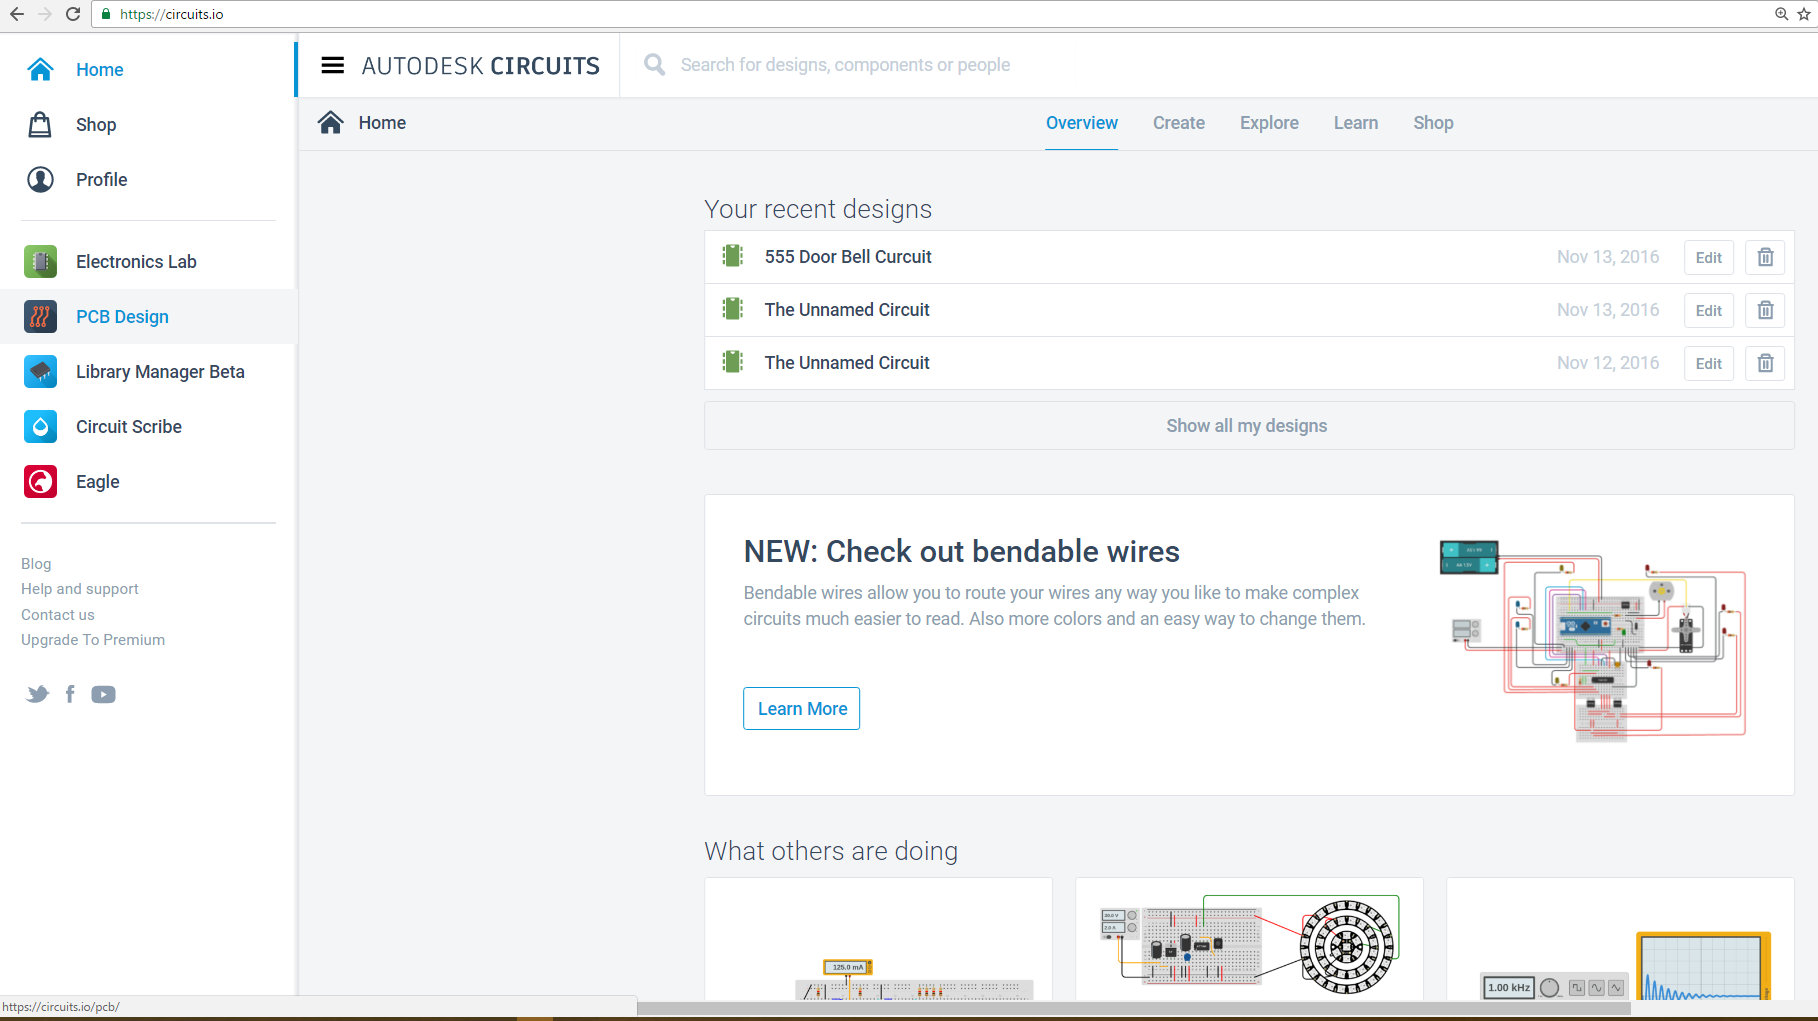The image size is (1818, 1021).
Task: Click Learn More about bendable wires
Action: [801, 708]
